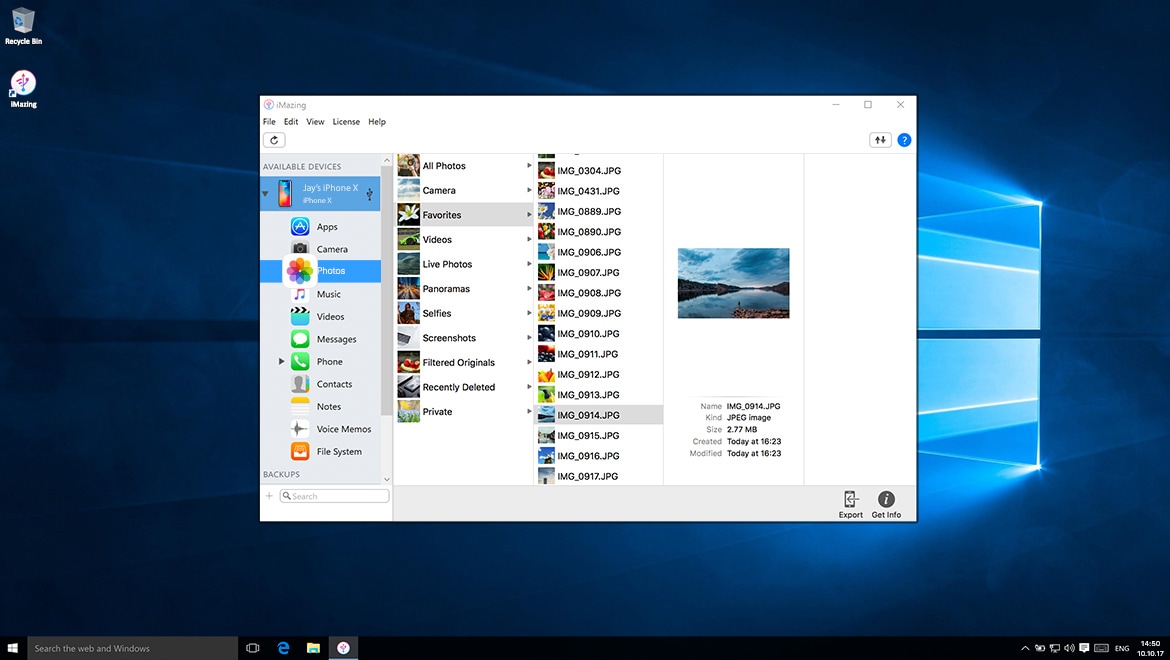Expand the Phone item arrow
Image resolution: width=1170 pixels, height=660 pixels.
(282, 362)
